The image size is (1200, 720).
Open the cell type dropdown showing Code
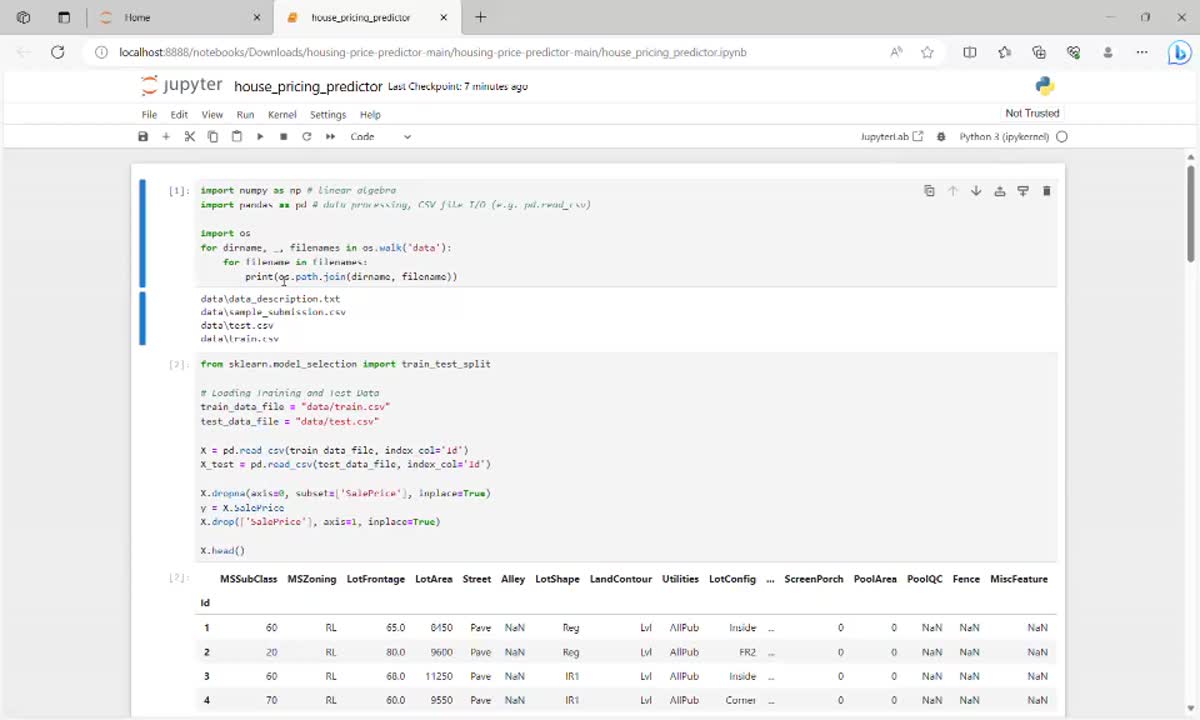380,137
